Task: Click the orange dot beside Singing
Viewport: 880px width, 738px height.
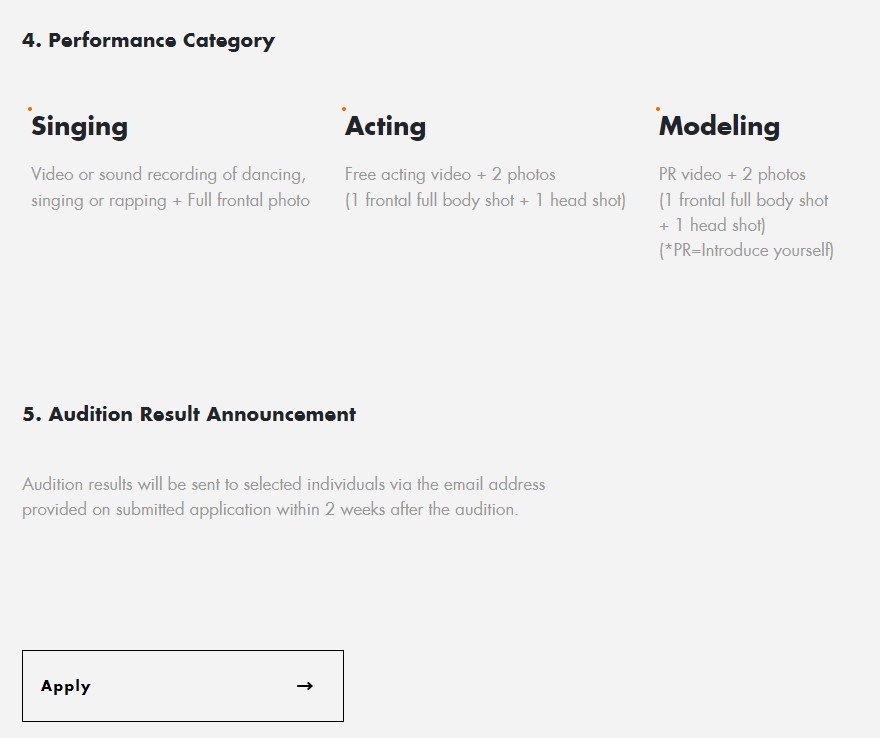Action: pyautogui.click(x=30, y=109)
